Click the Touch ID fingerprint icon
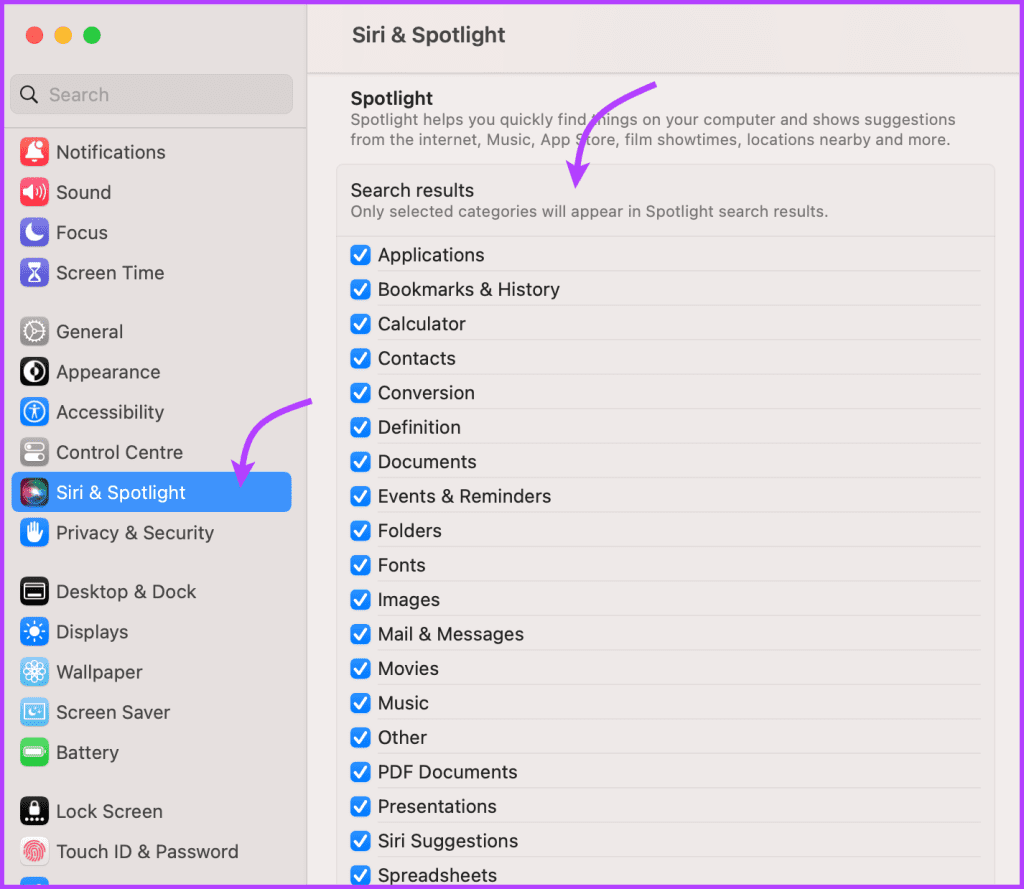The image size is (1024, 889). [x=34, y=852]
